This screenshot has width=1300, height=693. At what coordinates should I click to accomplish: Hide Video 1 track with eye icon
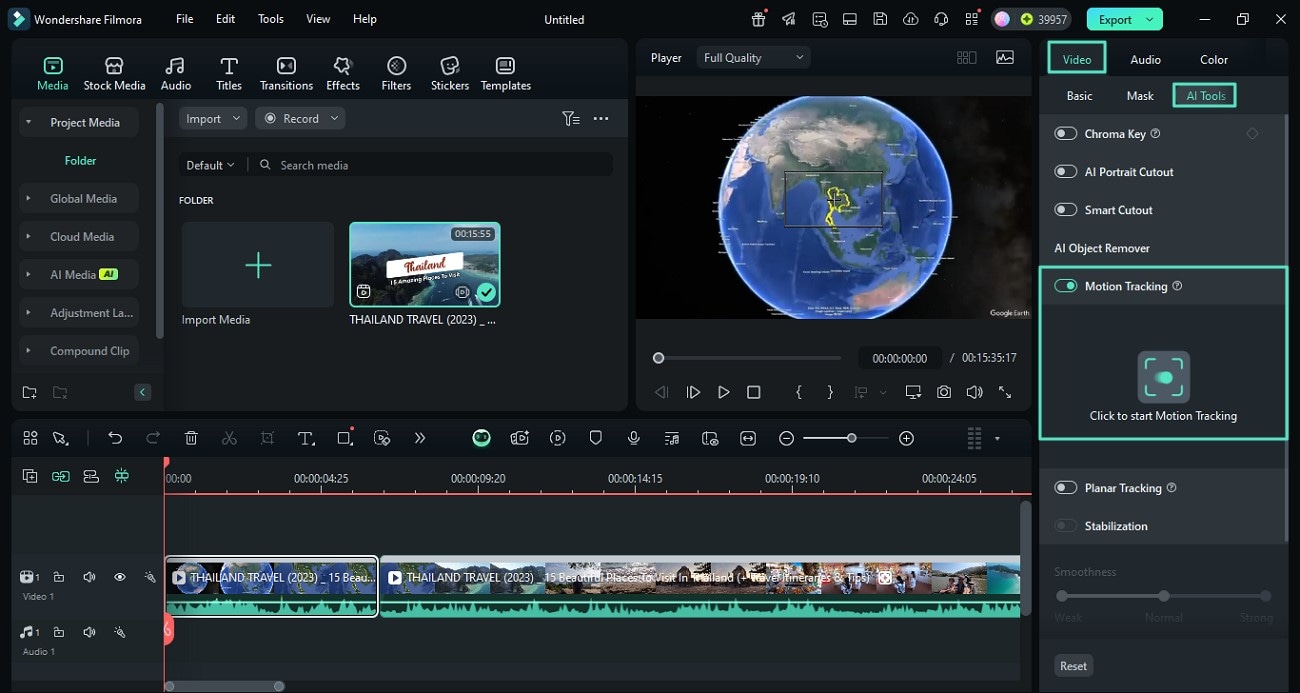(x=119, y=577)
